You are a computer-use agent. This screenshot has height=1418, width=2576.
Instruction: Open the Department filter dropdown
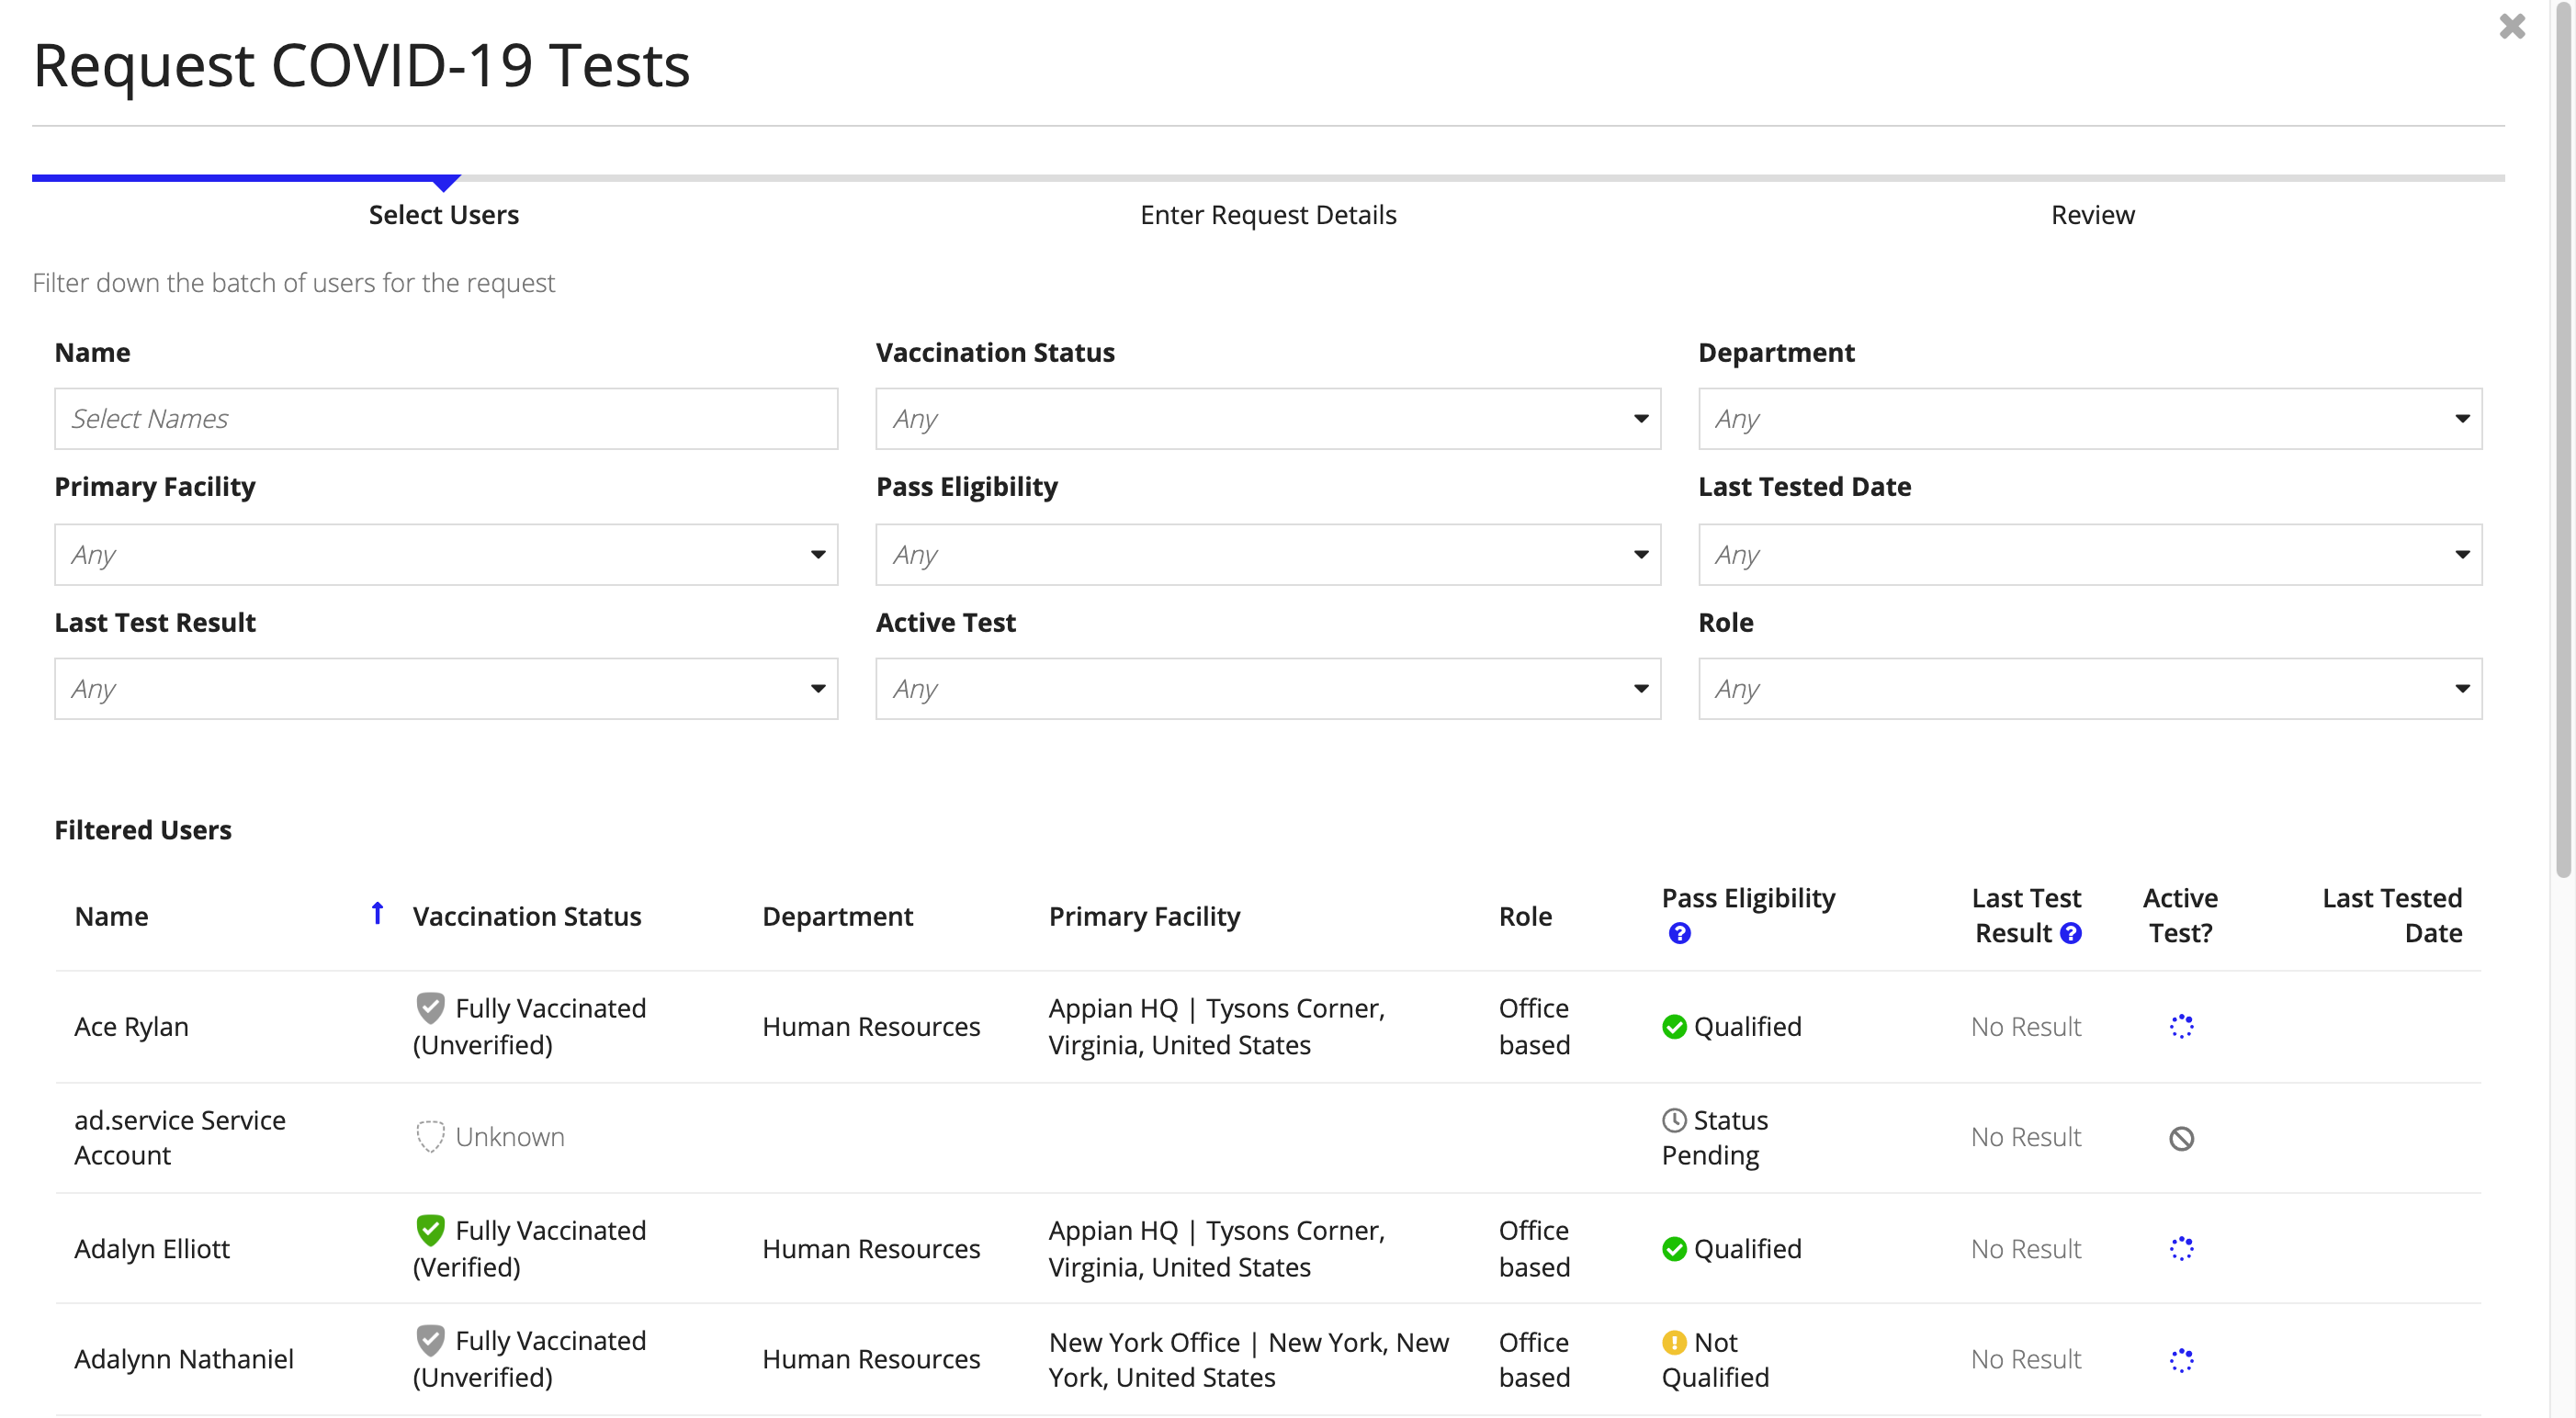(2089, 418)
